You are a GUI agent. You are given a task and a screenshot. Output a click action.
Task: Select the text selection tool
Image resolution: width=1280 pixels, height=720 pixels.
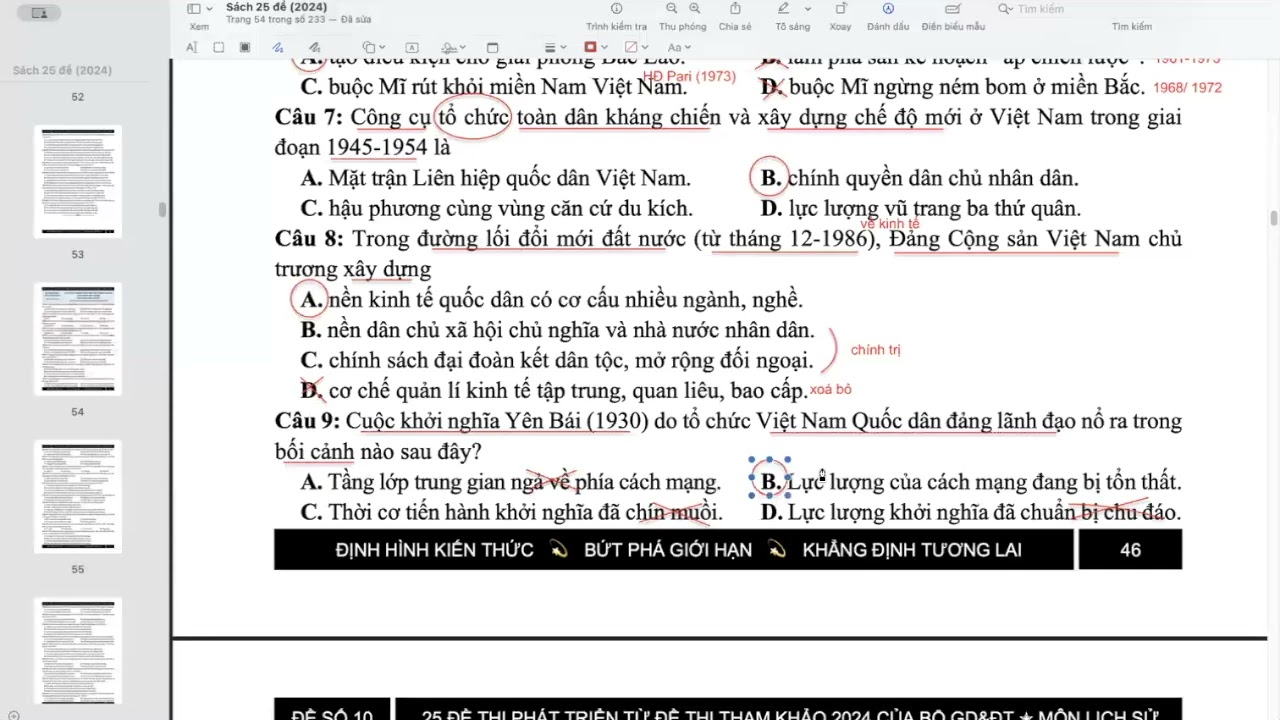192,47
